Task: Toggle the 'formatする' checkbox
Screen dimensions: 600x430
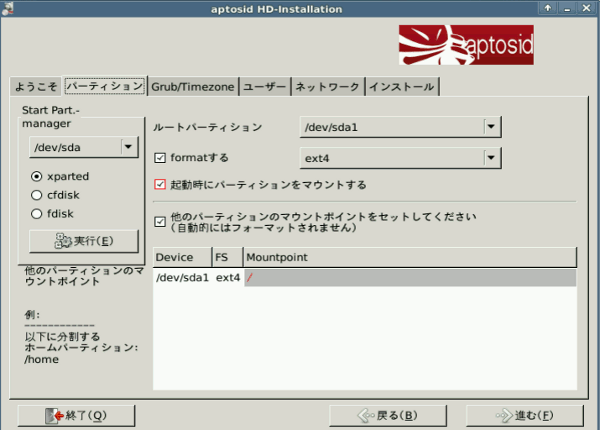Action: point(160,158)
